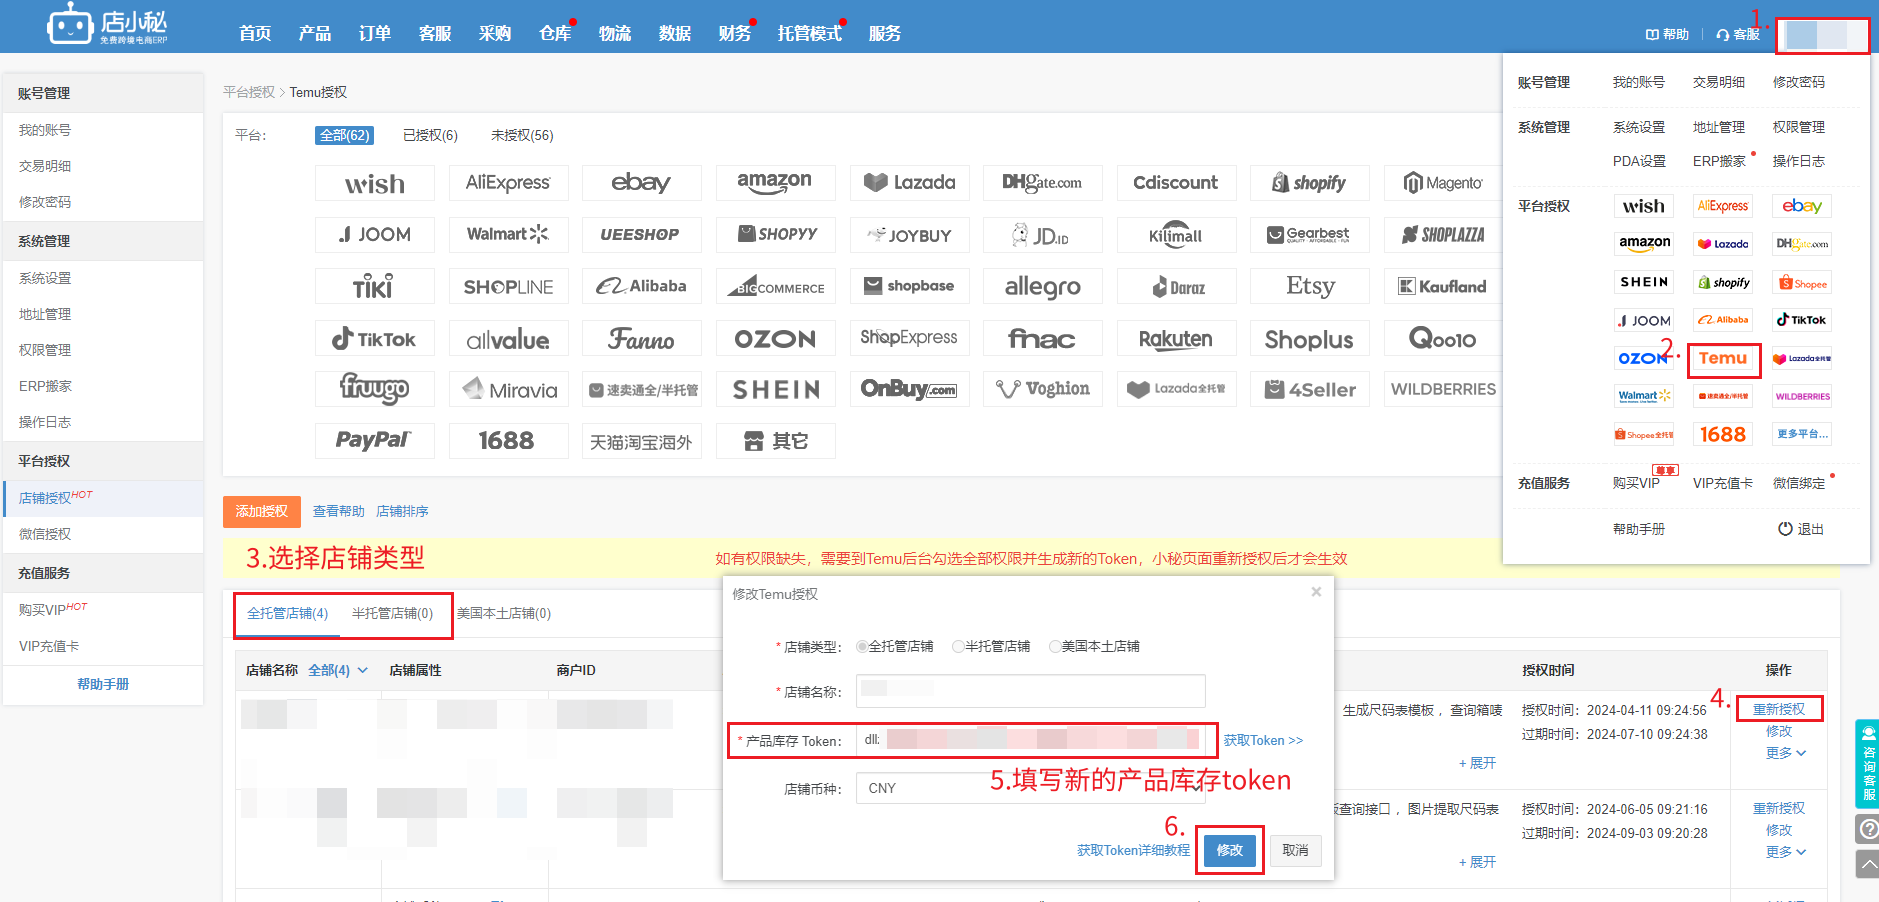Expand the 店铺名称 全部(4) filter dropdown
1879x902 pixels.
(x=338, y=670)
